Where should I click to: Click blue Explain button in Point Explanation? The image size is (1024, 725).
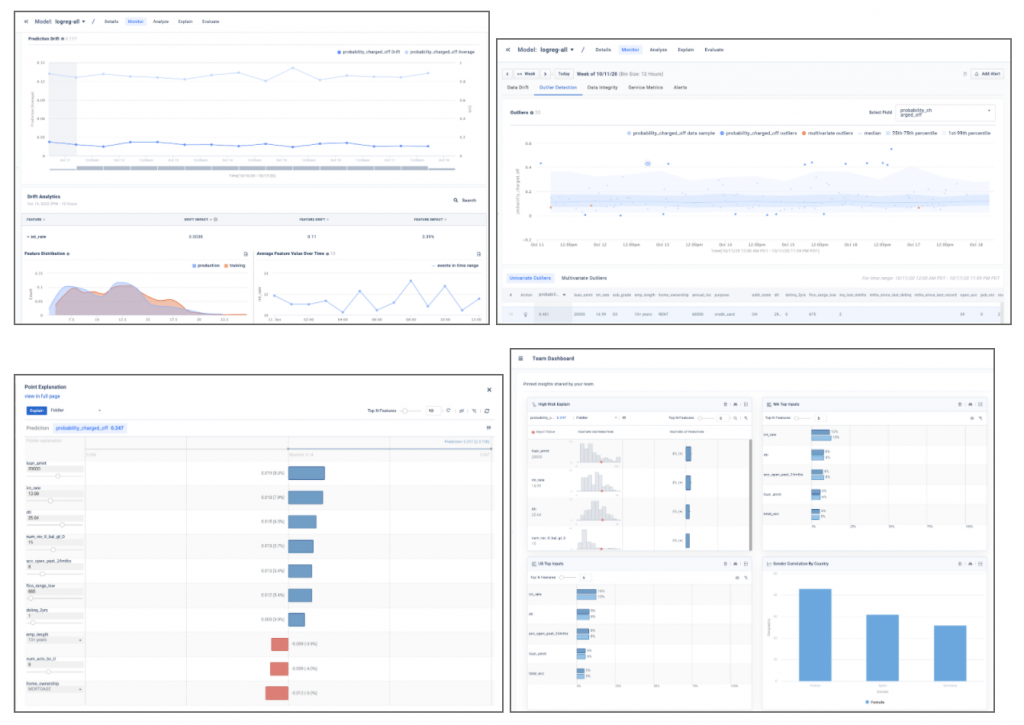click(36, 411)
